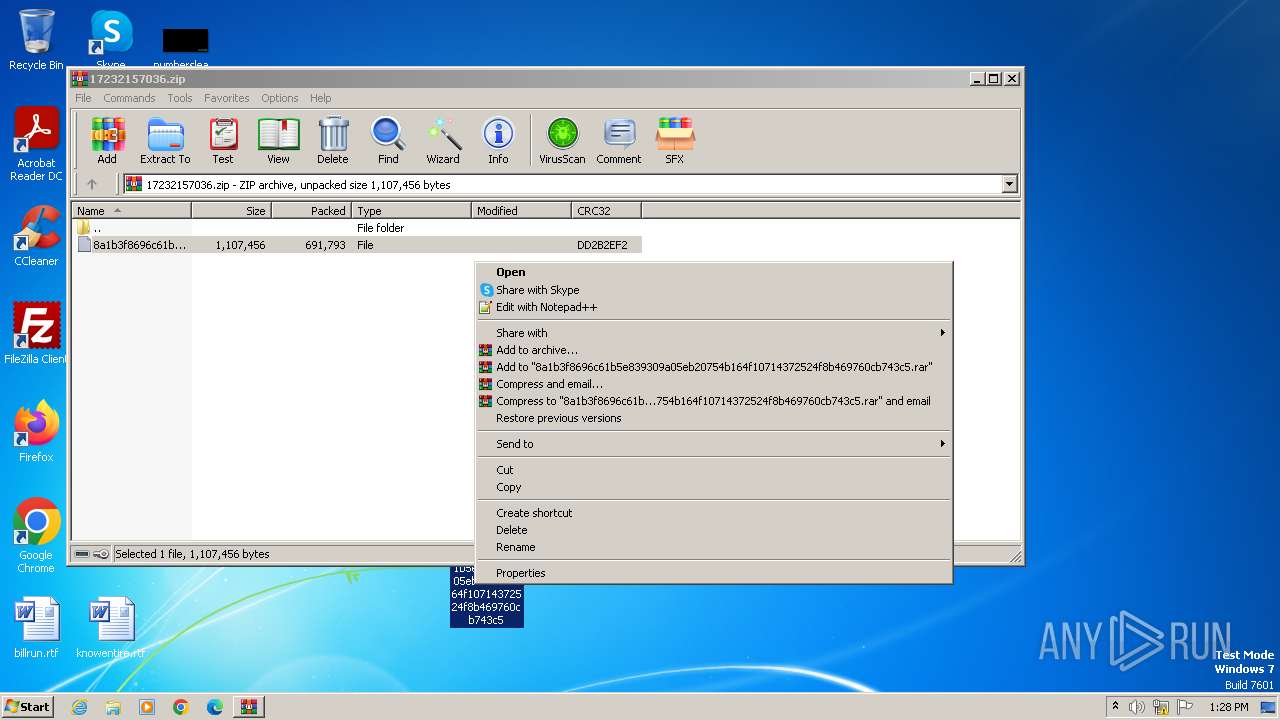Screen dimensions: 1280x720
Task: Choose Cut in the context menu
Action: pyautogui.click(x=714, y=470)
